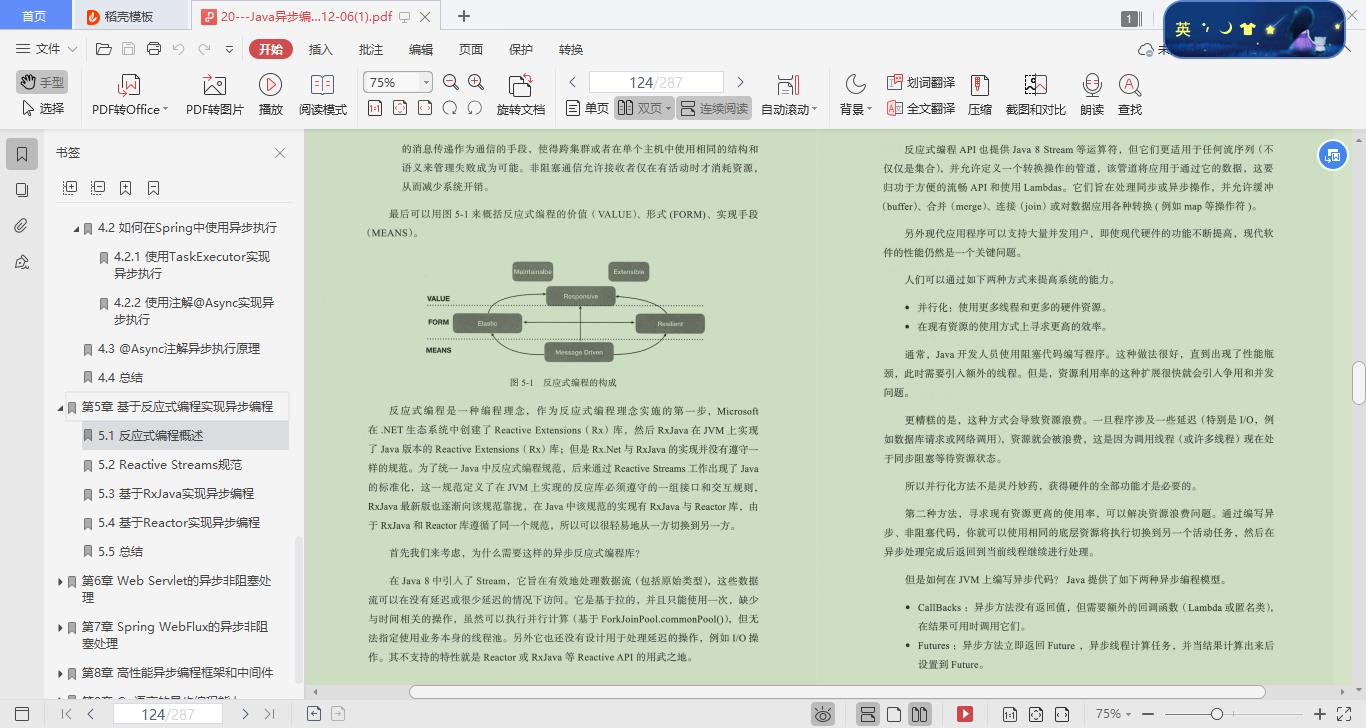Toggle eye protection mode in status bar

[823, 714]
